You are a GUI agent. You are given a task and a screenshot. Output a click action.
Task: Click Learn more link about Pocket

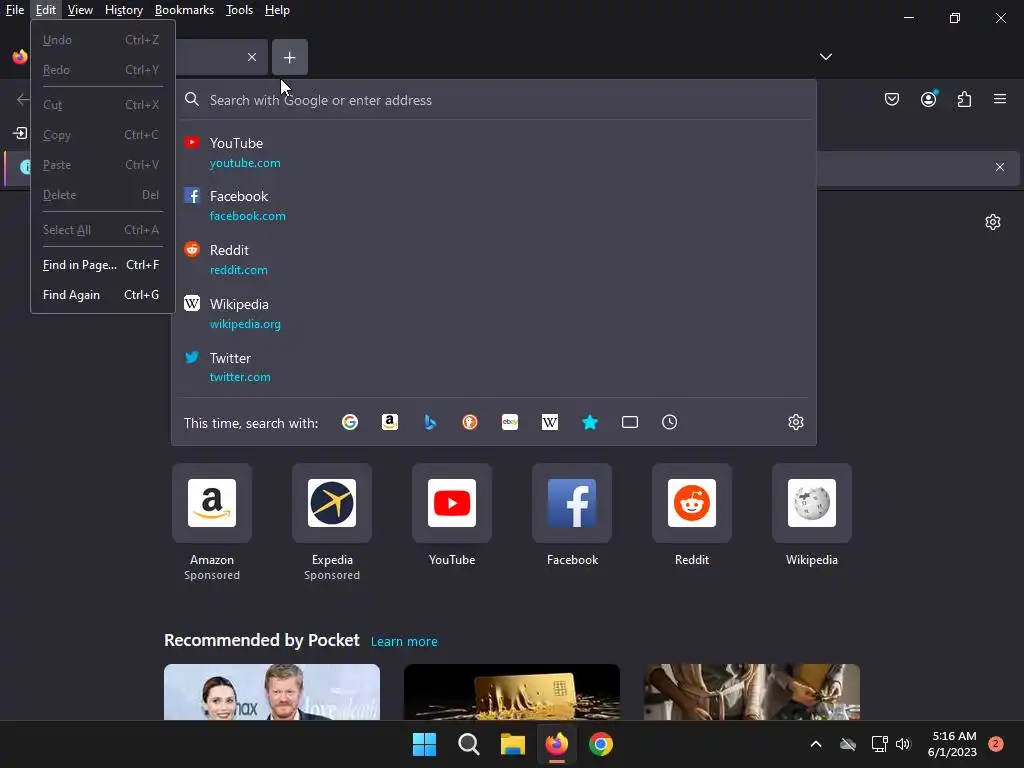pyautogui.click(x=404, y=641)
